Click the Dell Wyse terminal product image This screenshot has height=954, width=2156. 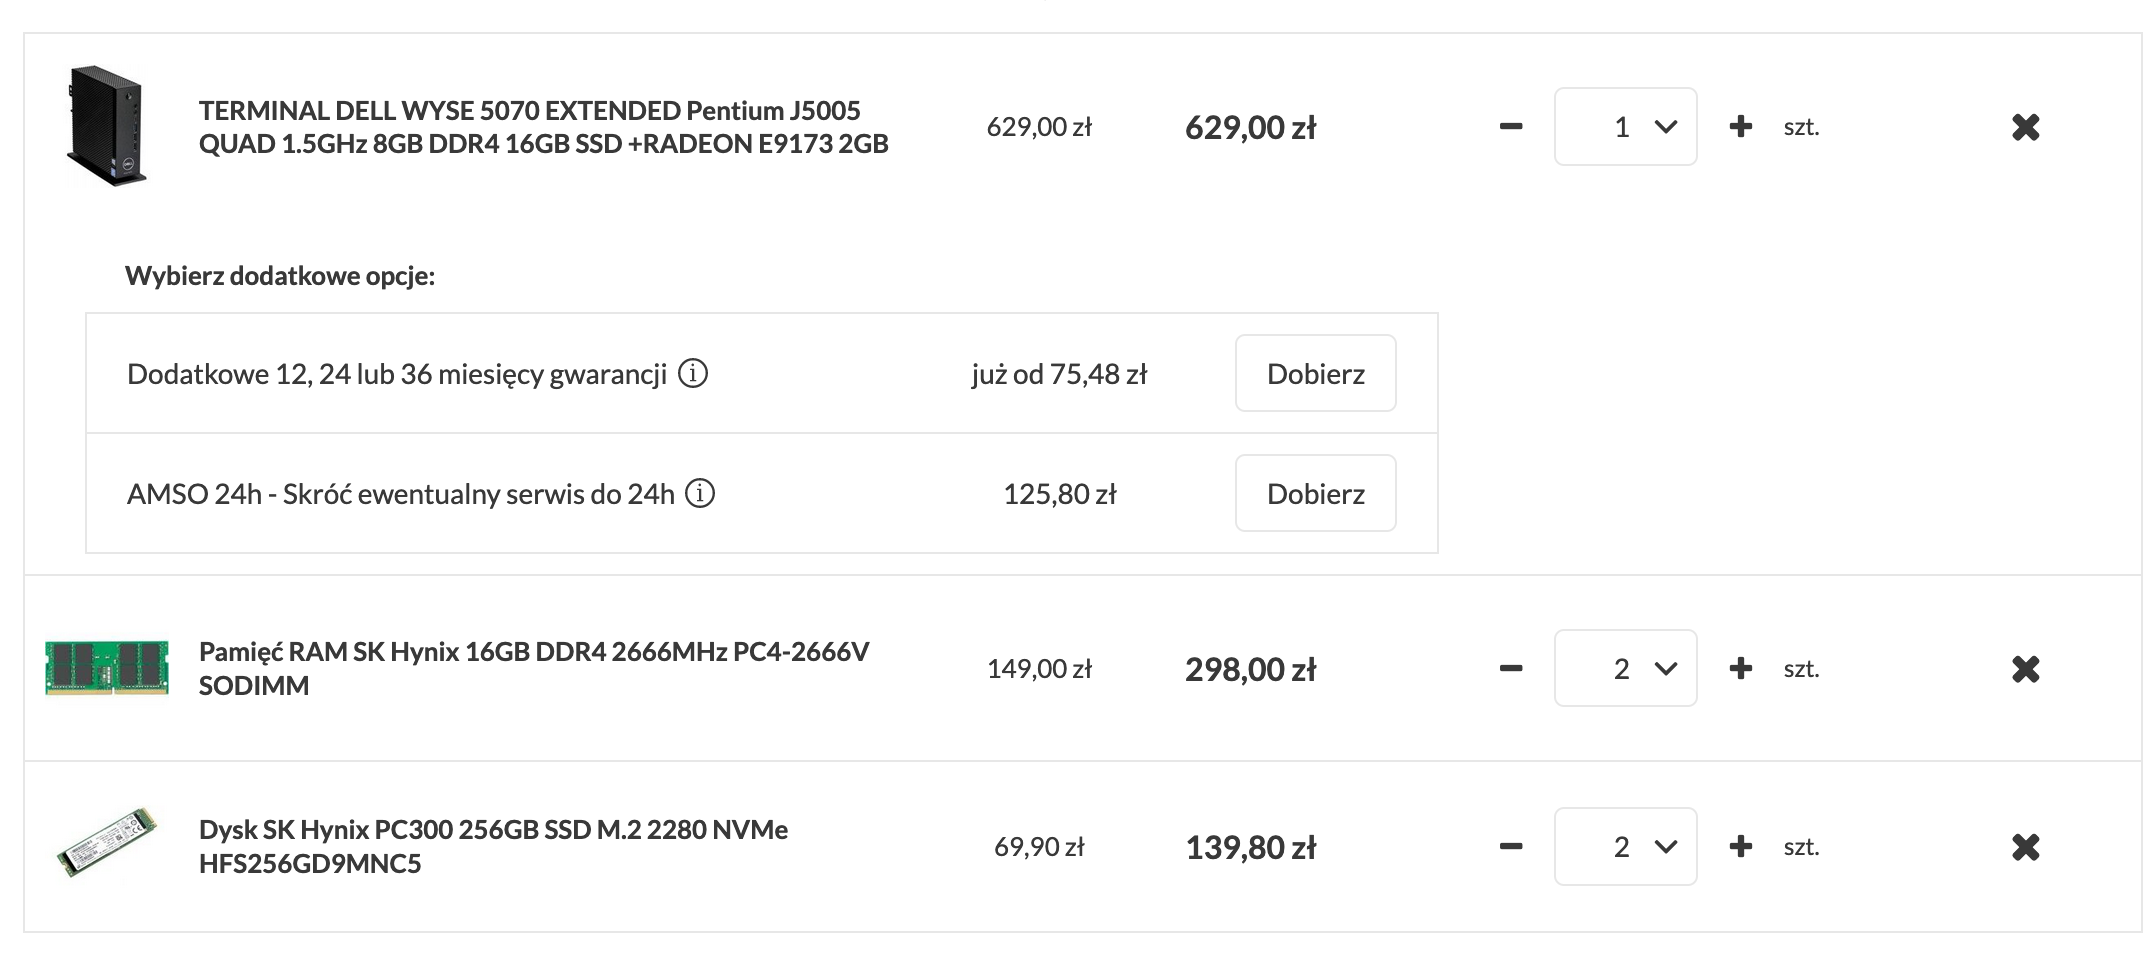[x=107, y=126]
